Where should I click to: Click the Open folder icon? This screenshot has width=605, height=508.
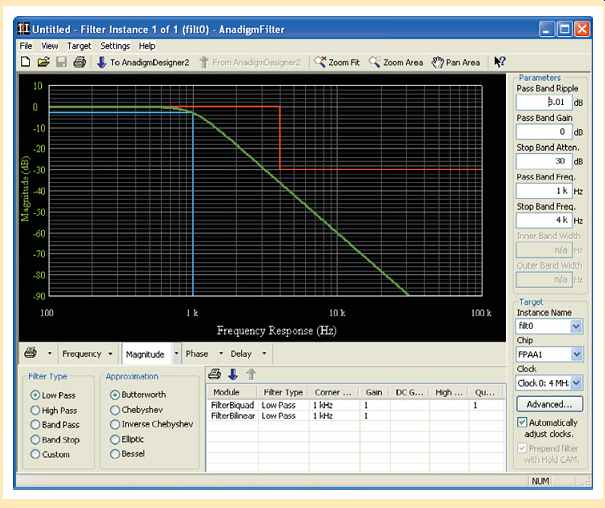(x=43, y=62)
